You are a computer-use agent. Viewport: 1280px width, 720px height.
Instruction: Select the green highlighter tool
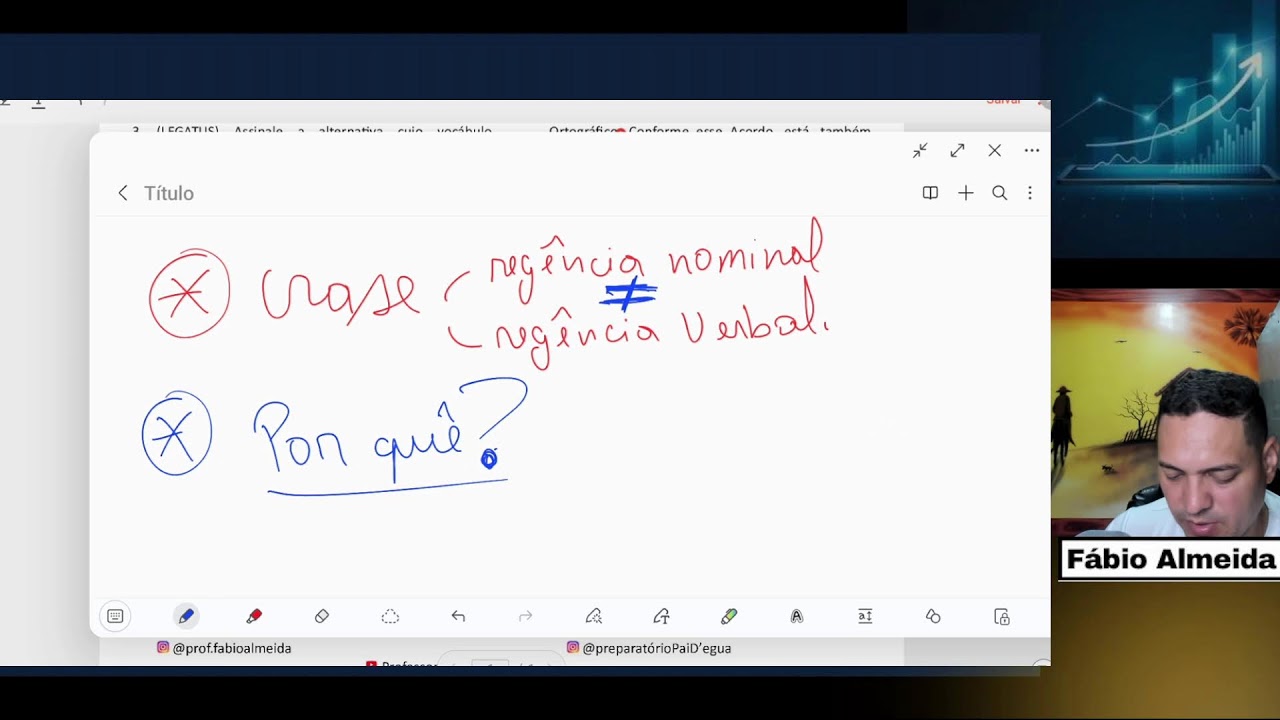729,616
